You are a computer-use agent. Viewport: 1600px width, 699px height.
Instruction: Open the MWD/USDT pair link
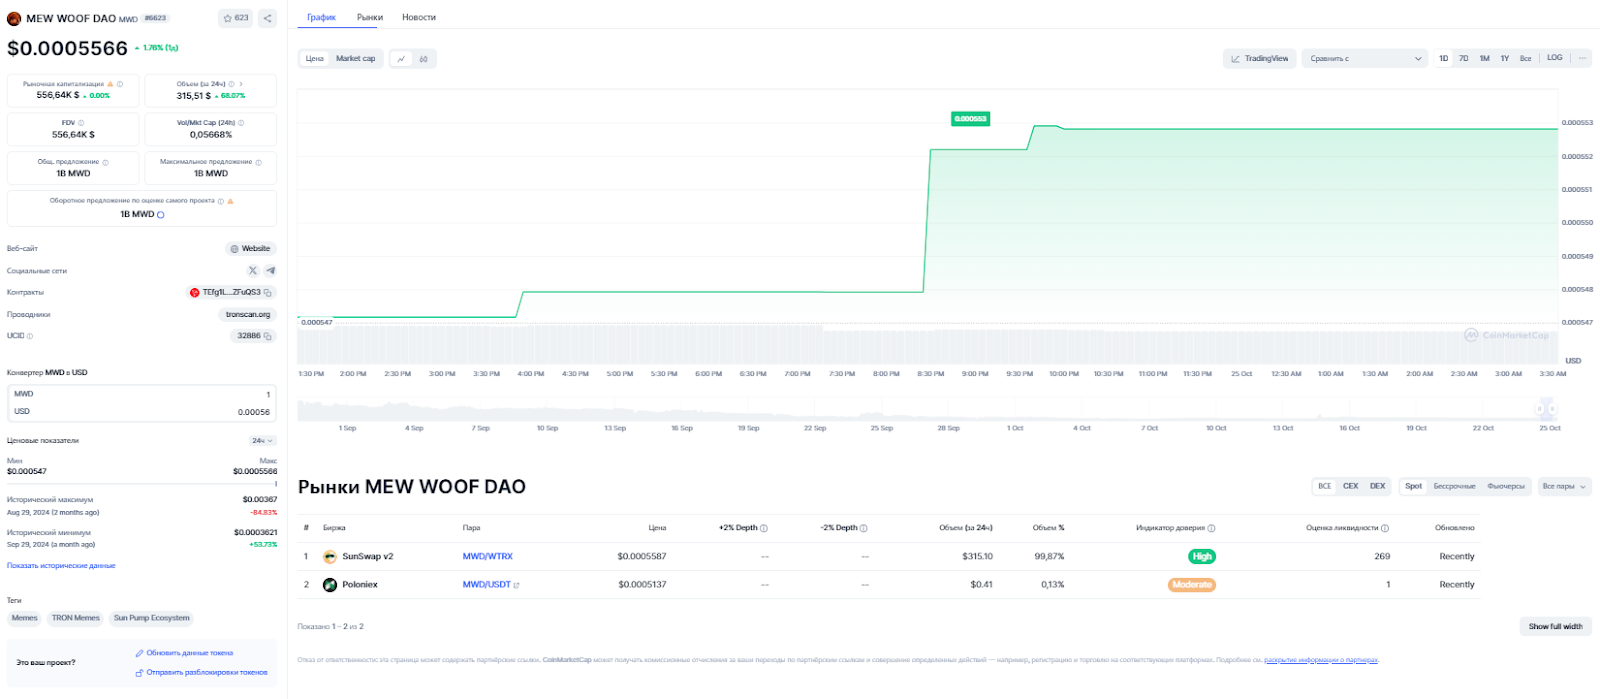[x=487, y=585]
